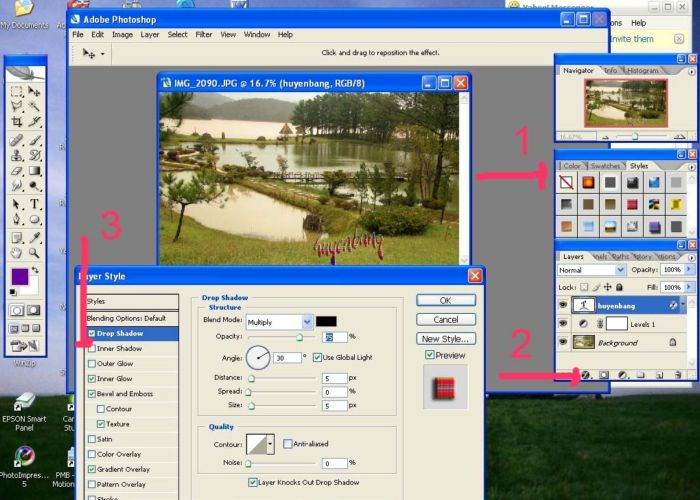Hide the Levels 1 layer
This screenshot has width=700, height=500.
(563, 324)
